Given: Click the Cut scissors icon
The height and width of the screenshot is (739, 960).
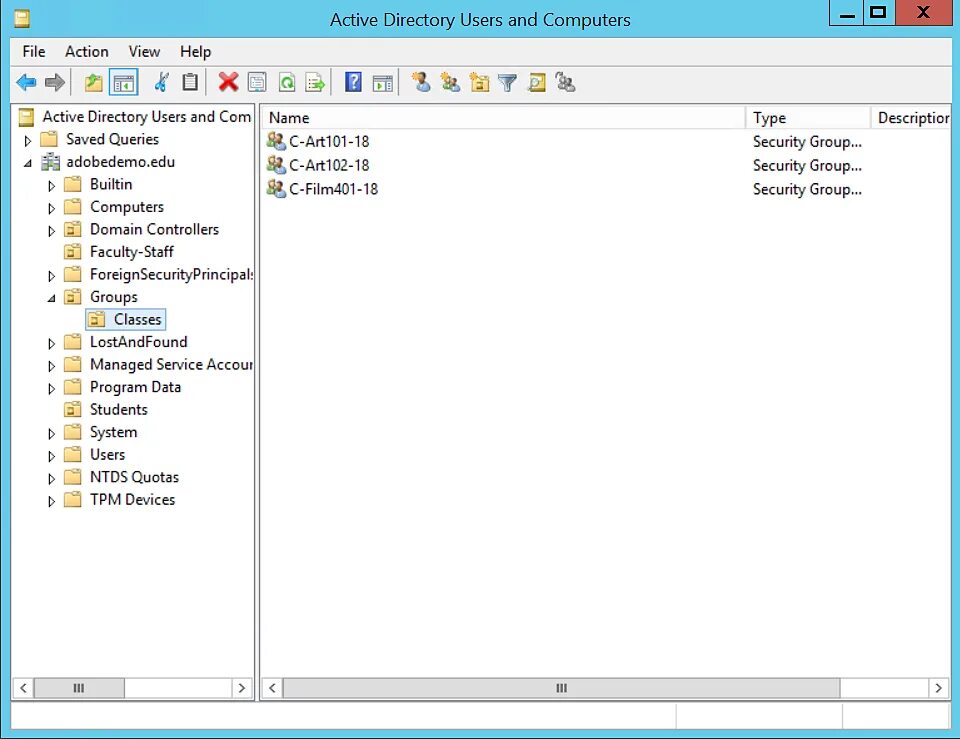Looking at the screenshot, I should tap(162, 82).
